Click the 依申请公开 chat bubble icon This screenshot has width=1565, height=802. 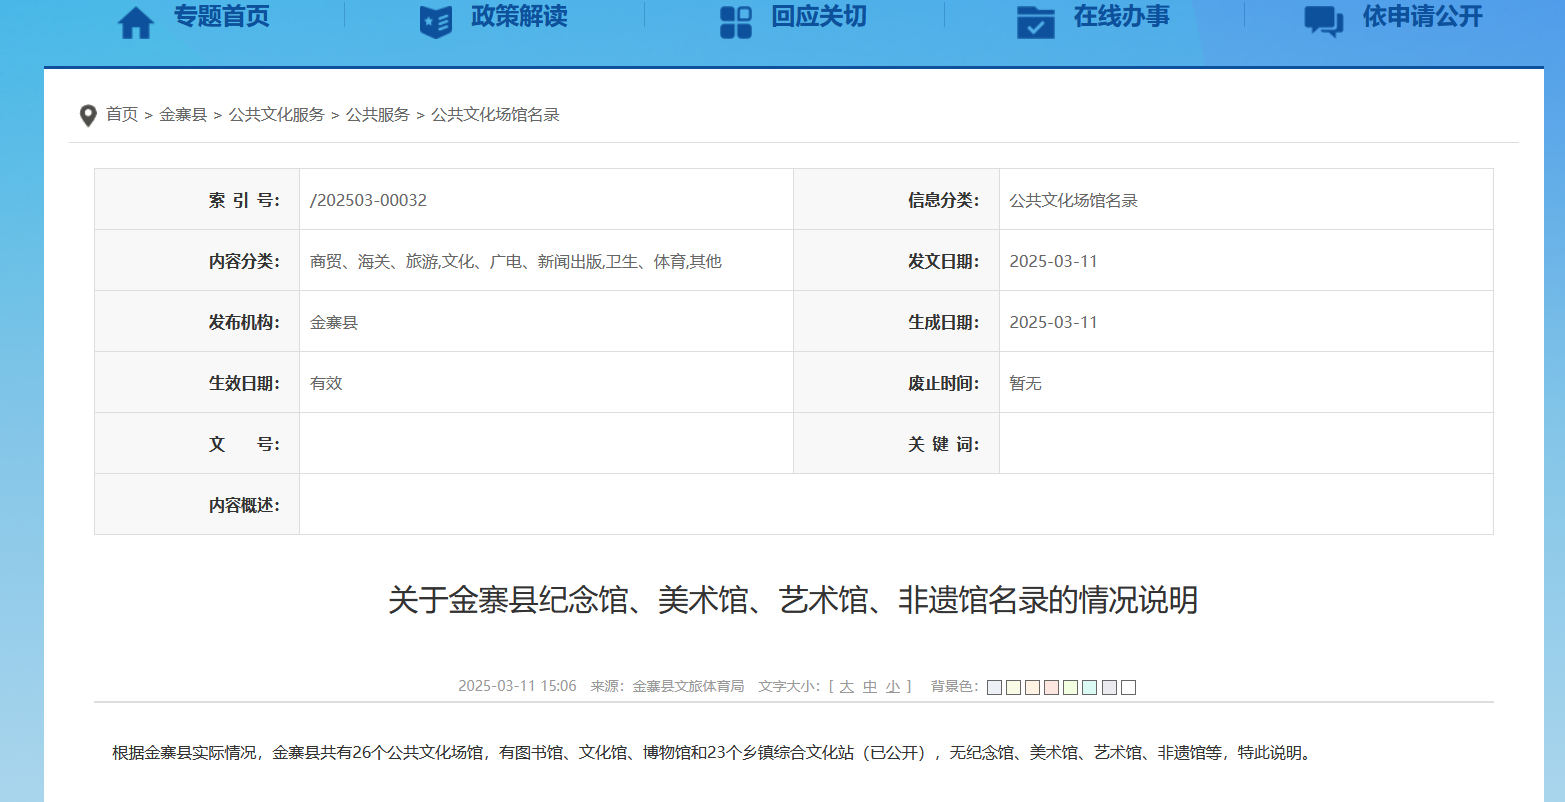coord(1324,21)
